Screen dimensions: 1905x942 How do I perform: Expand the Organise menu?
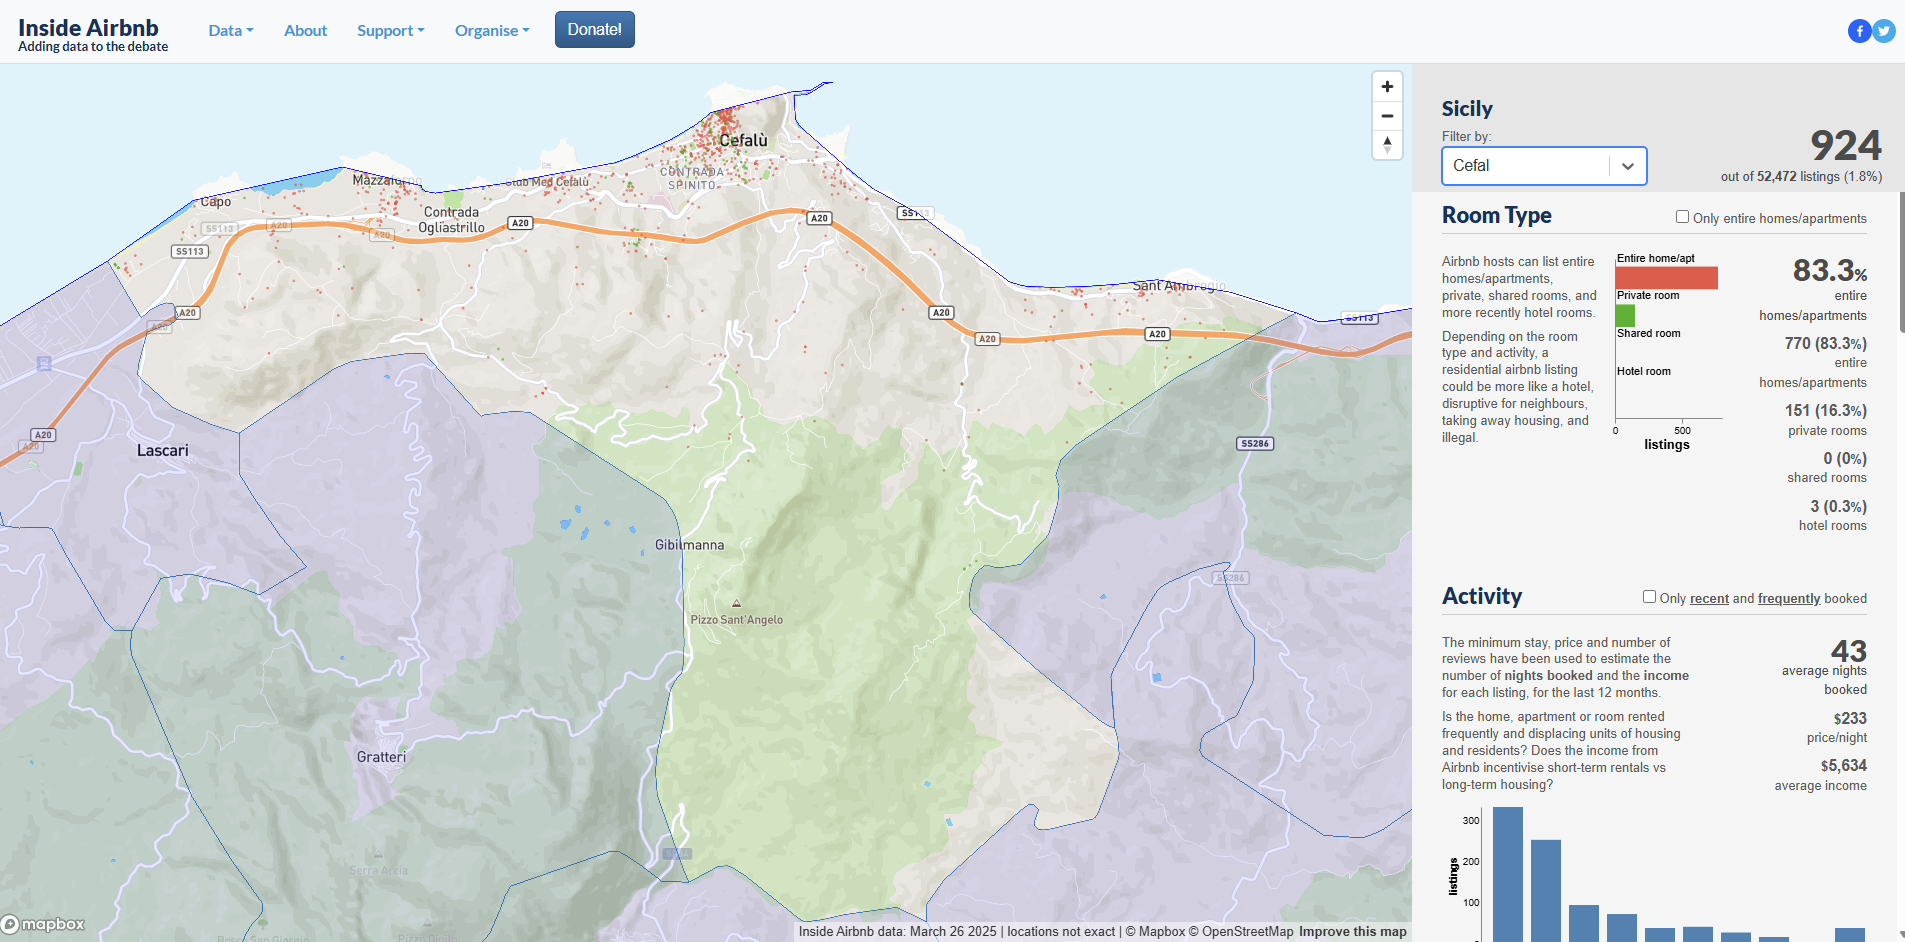point(492,31)
